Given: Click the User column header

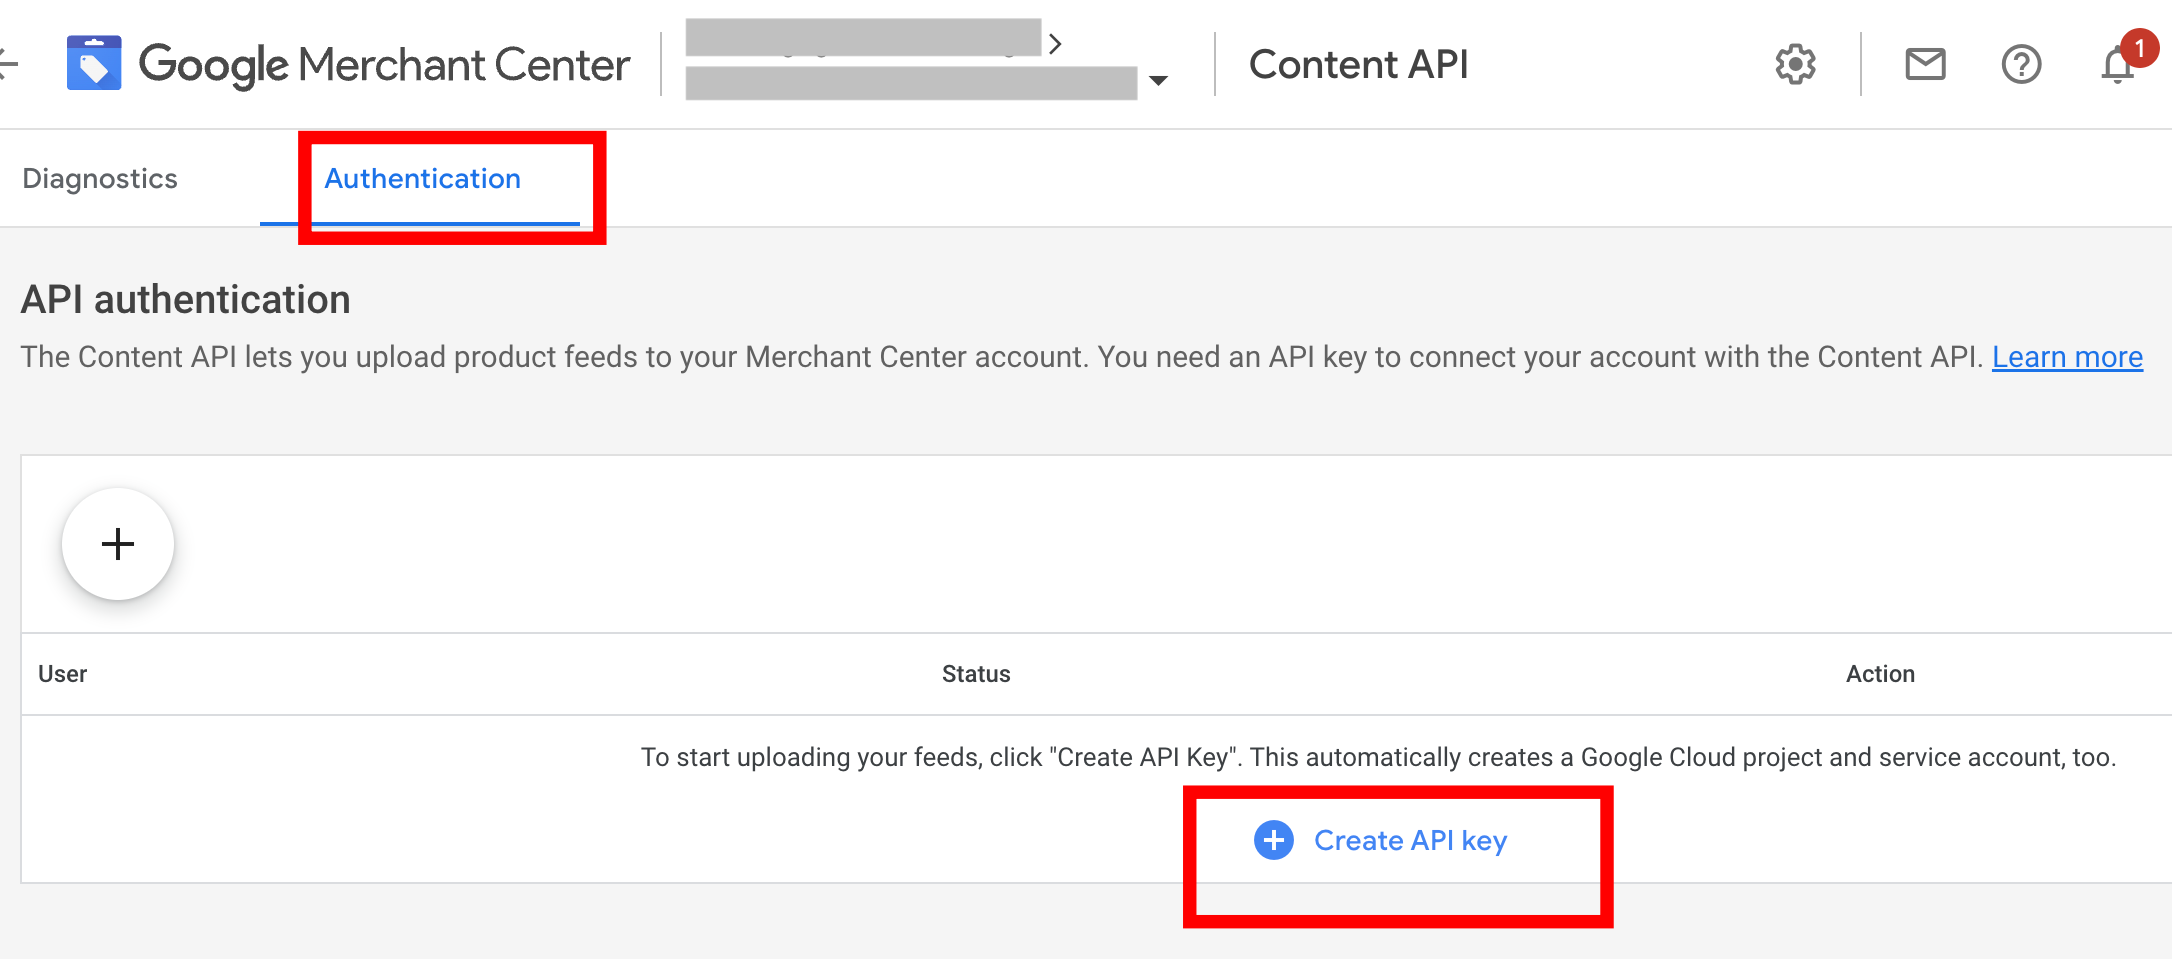Looking at the screenshot, I should click(x=62, y=674).
